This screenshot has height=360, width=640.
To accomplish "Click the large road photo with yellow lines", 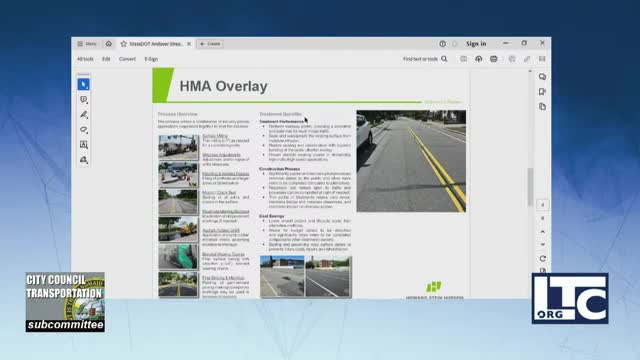I will click(x=411, y=161).
